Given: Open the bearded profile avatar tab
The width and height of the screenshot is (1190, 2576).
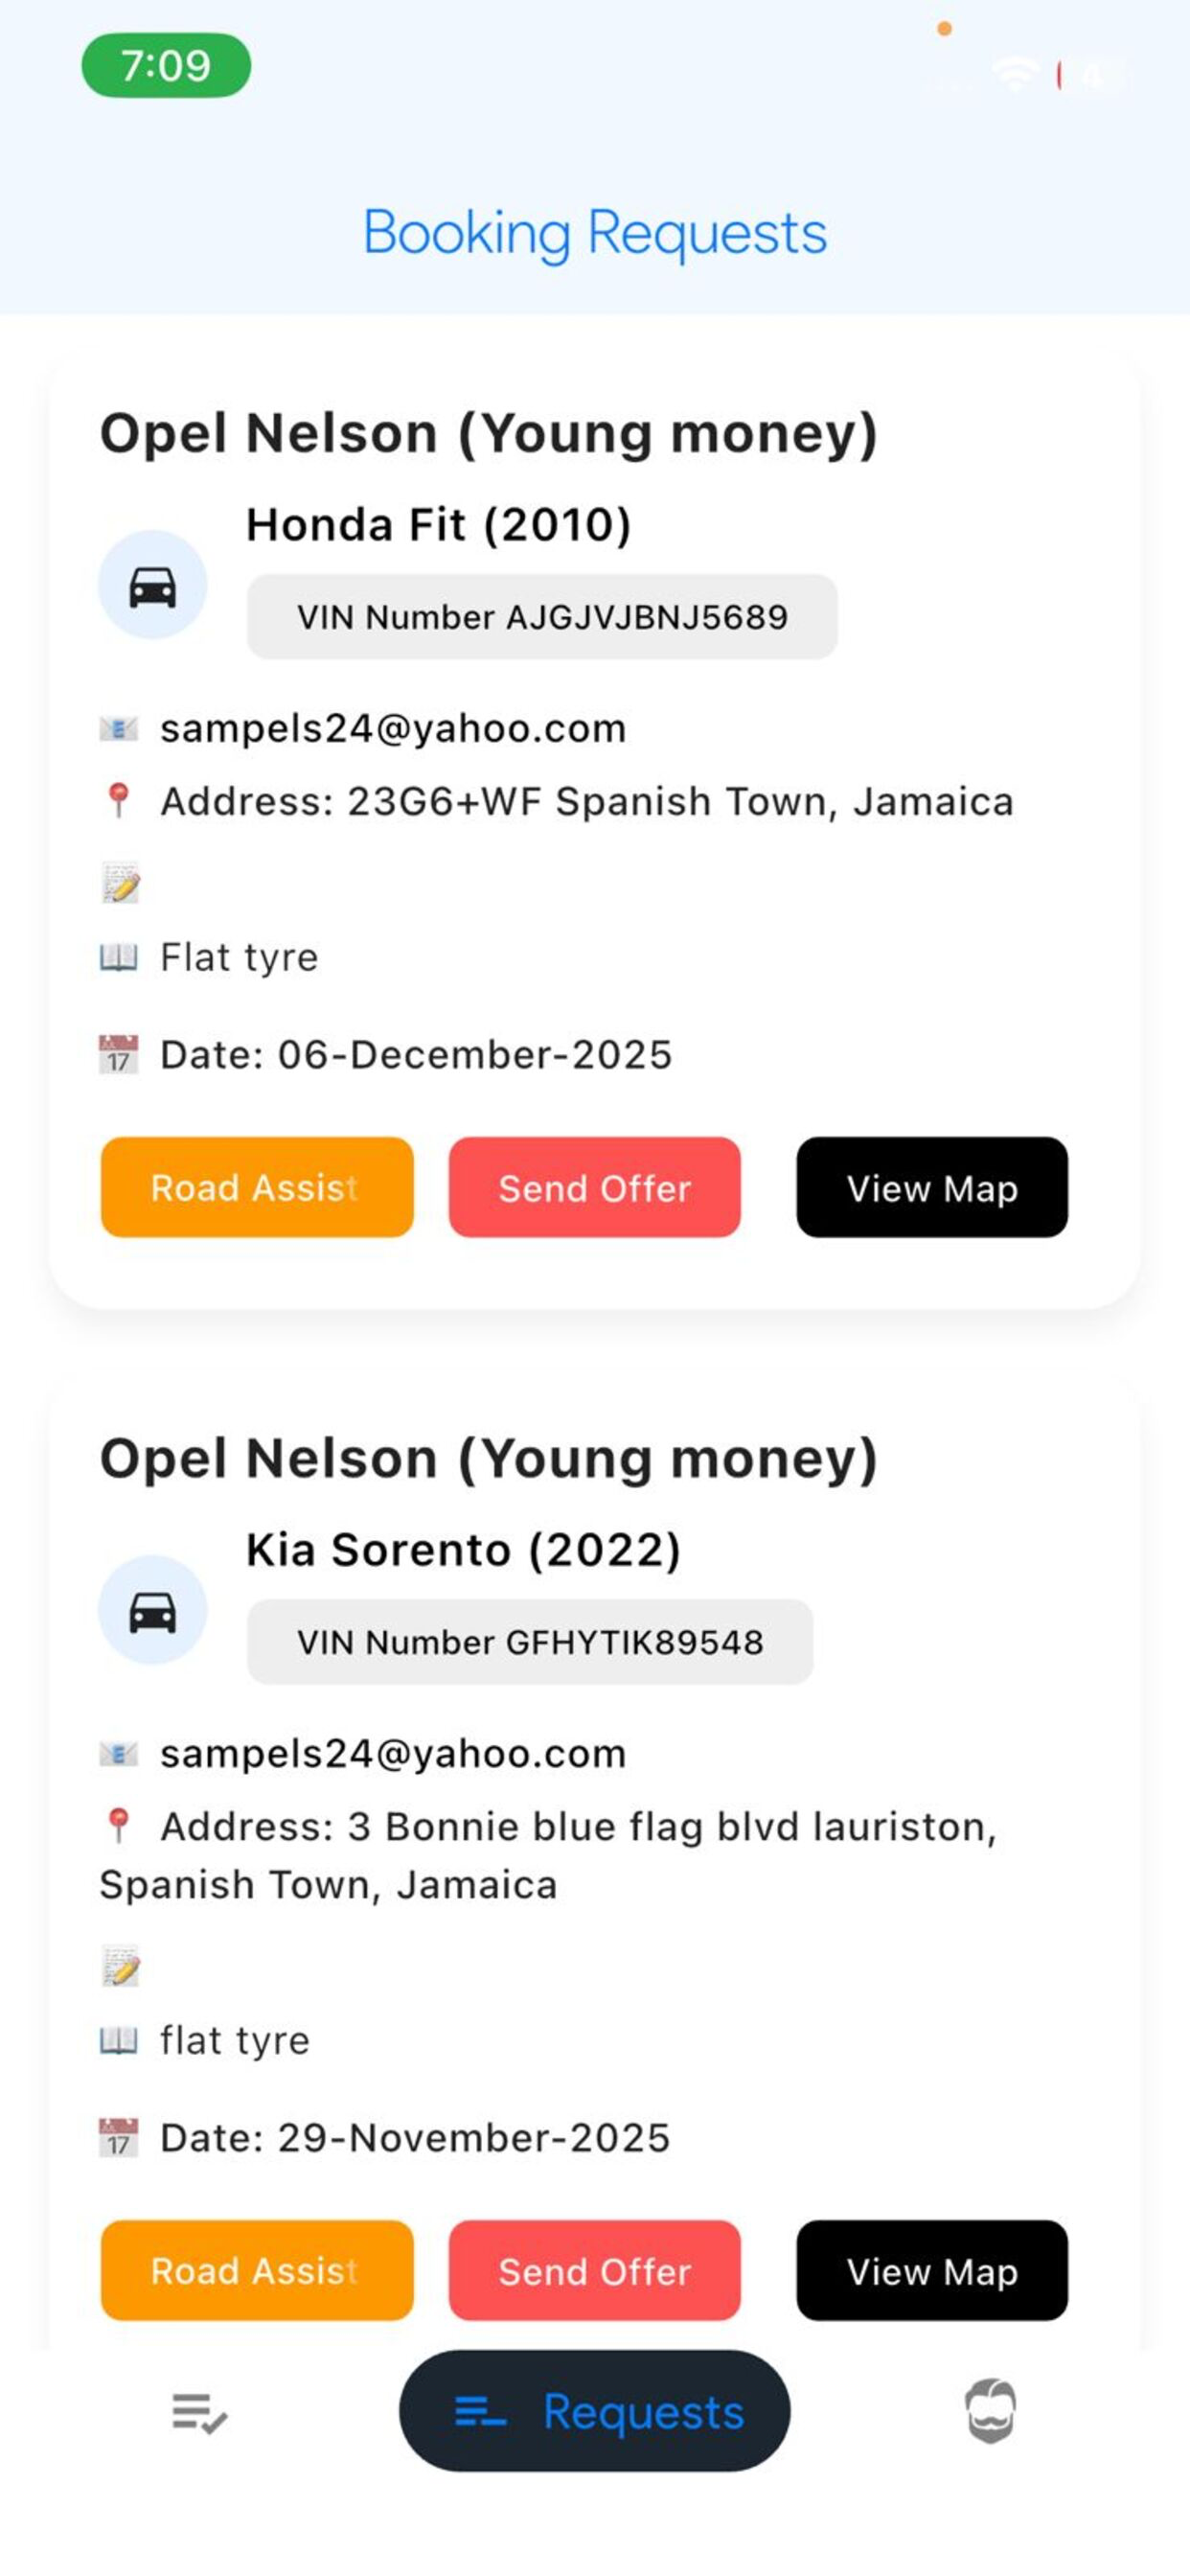Looking at the screenshot, I should [x=990, y=2411].
